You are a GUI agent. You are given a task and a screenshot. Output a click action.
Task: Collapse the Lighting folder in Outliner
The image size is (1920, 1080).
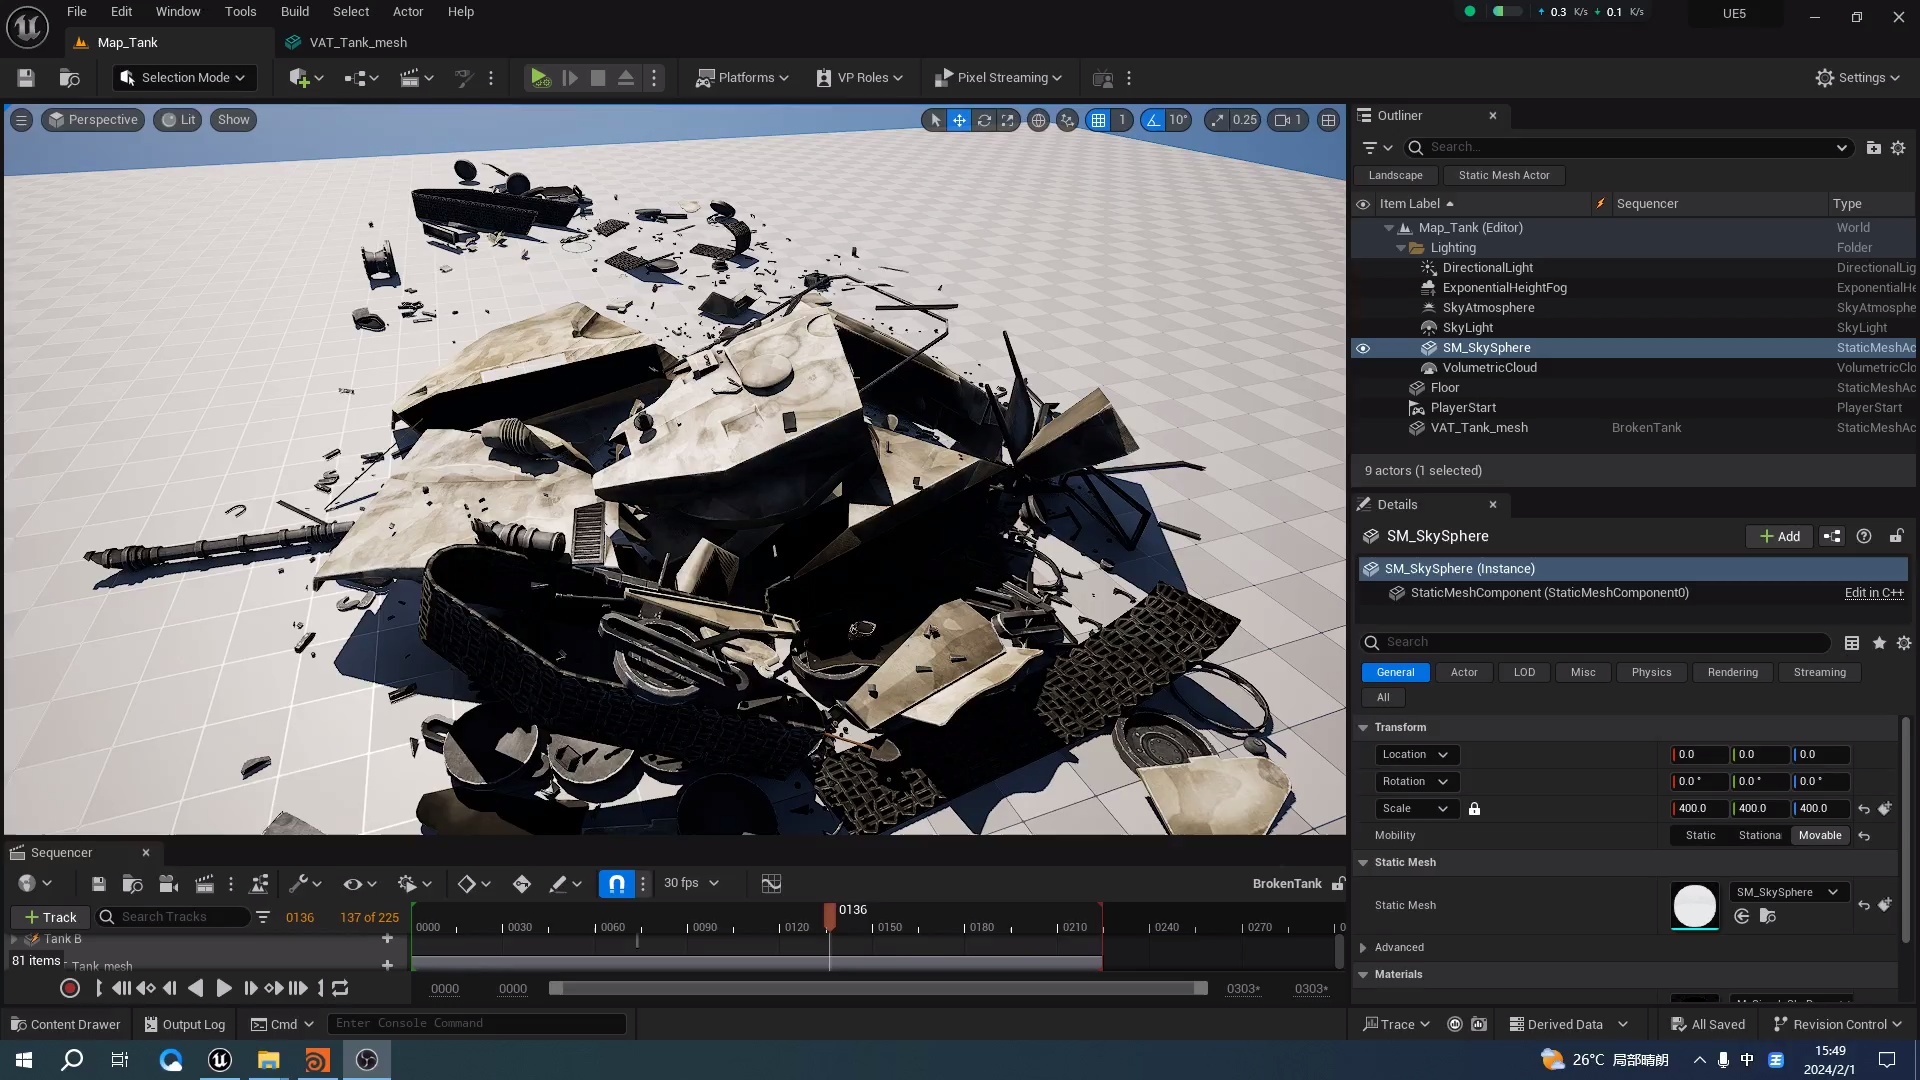[1401, 247]
